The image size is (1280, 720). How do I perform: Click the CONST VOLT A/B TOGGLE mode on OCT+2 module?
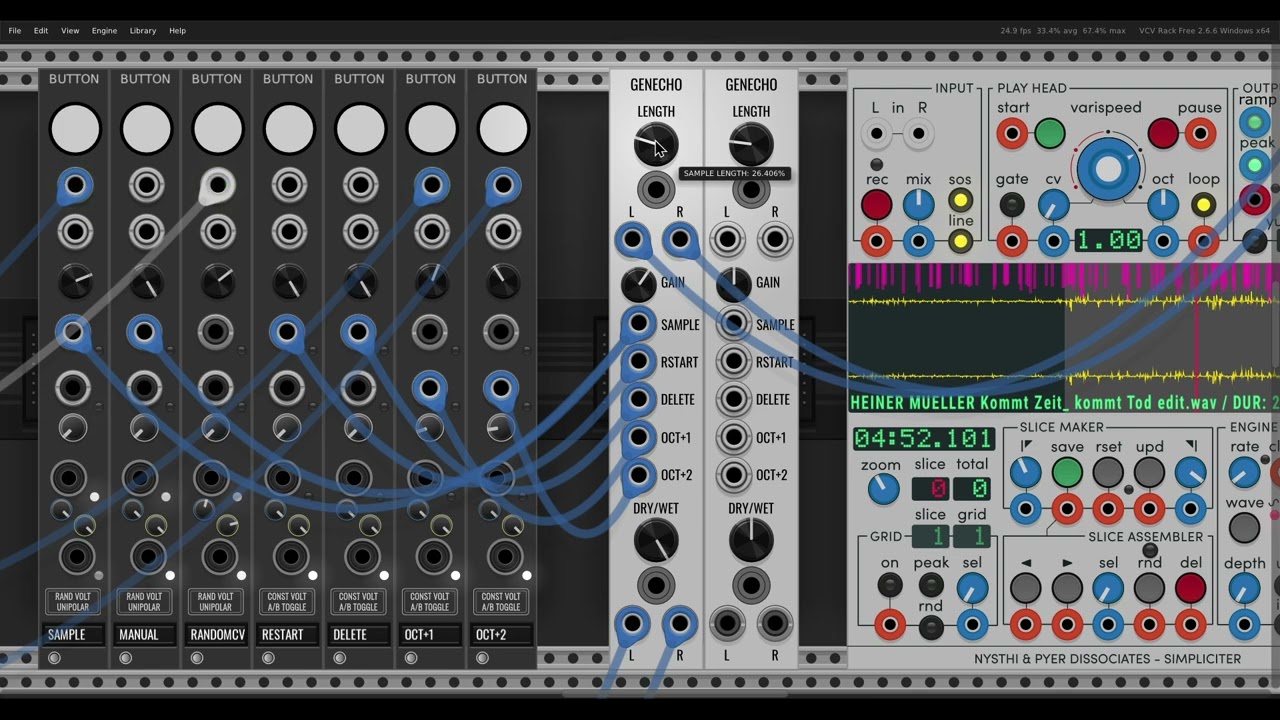click(500, 602)
